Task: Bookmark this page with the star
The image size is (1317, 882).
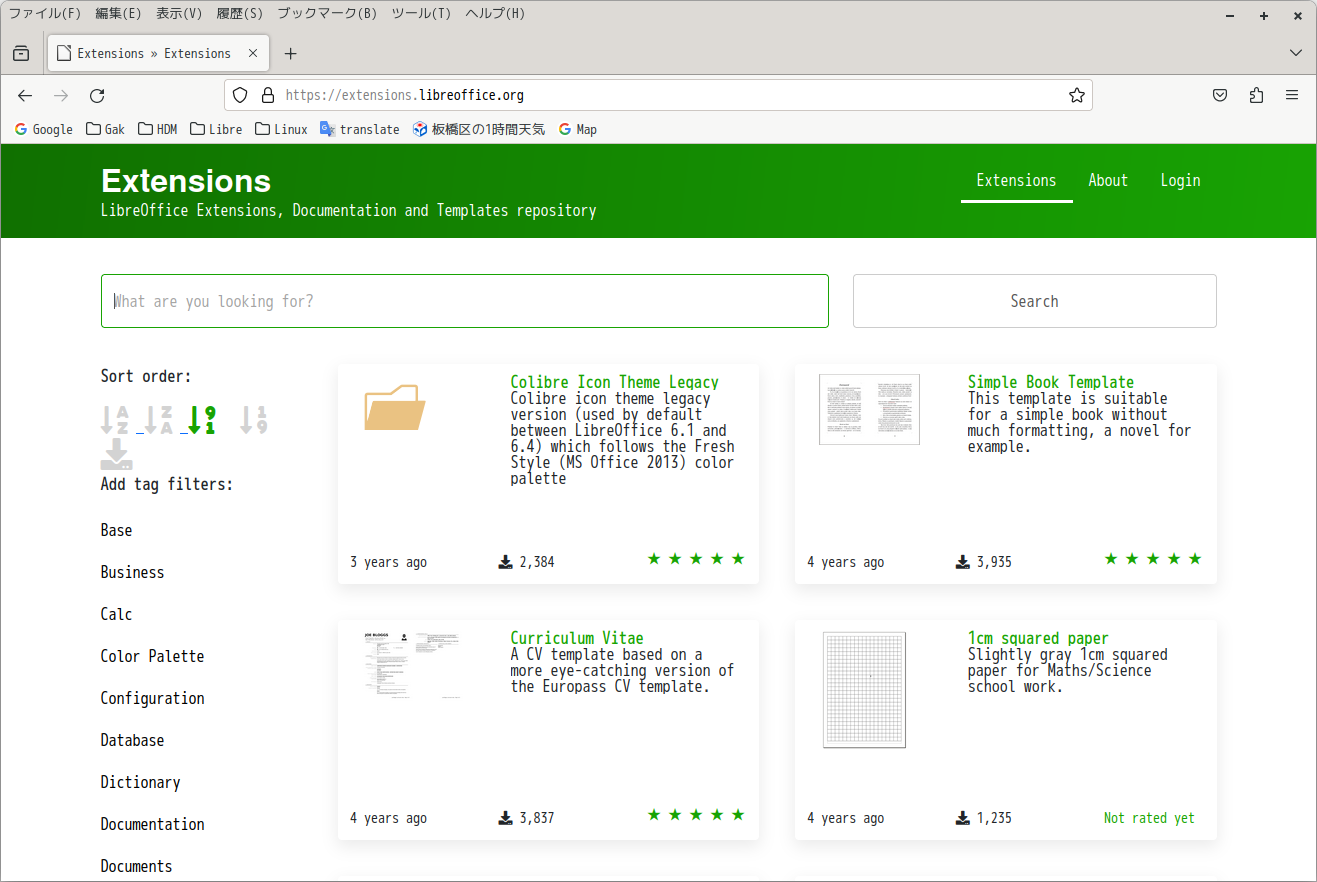Action: coord(1076,95)
